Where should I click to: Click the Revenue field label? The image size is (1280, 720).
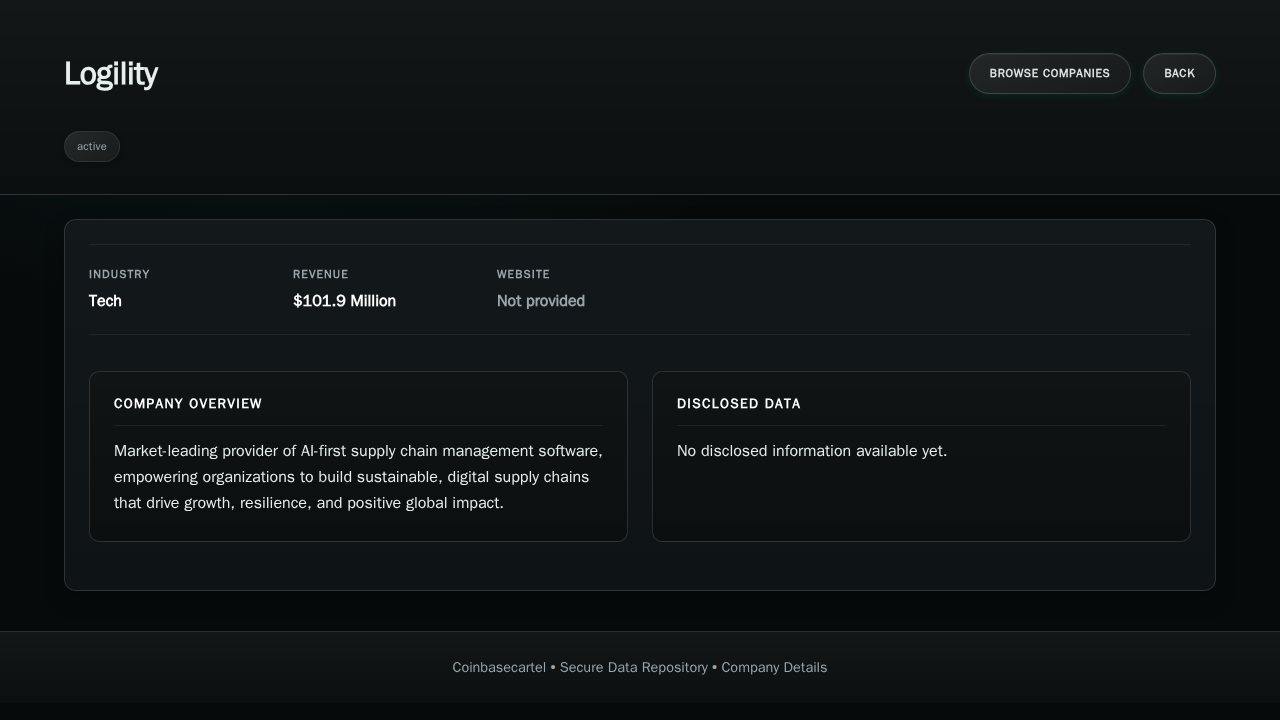point(321,274)
